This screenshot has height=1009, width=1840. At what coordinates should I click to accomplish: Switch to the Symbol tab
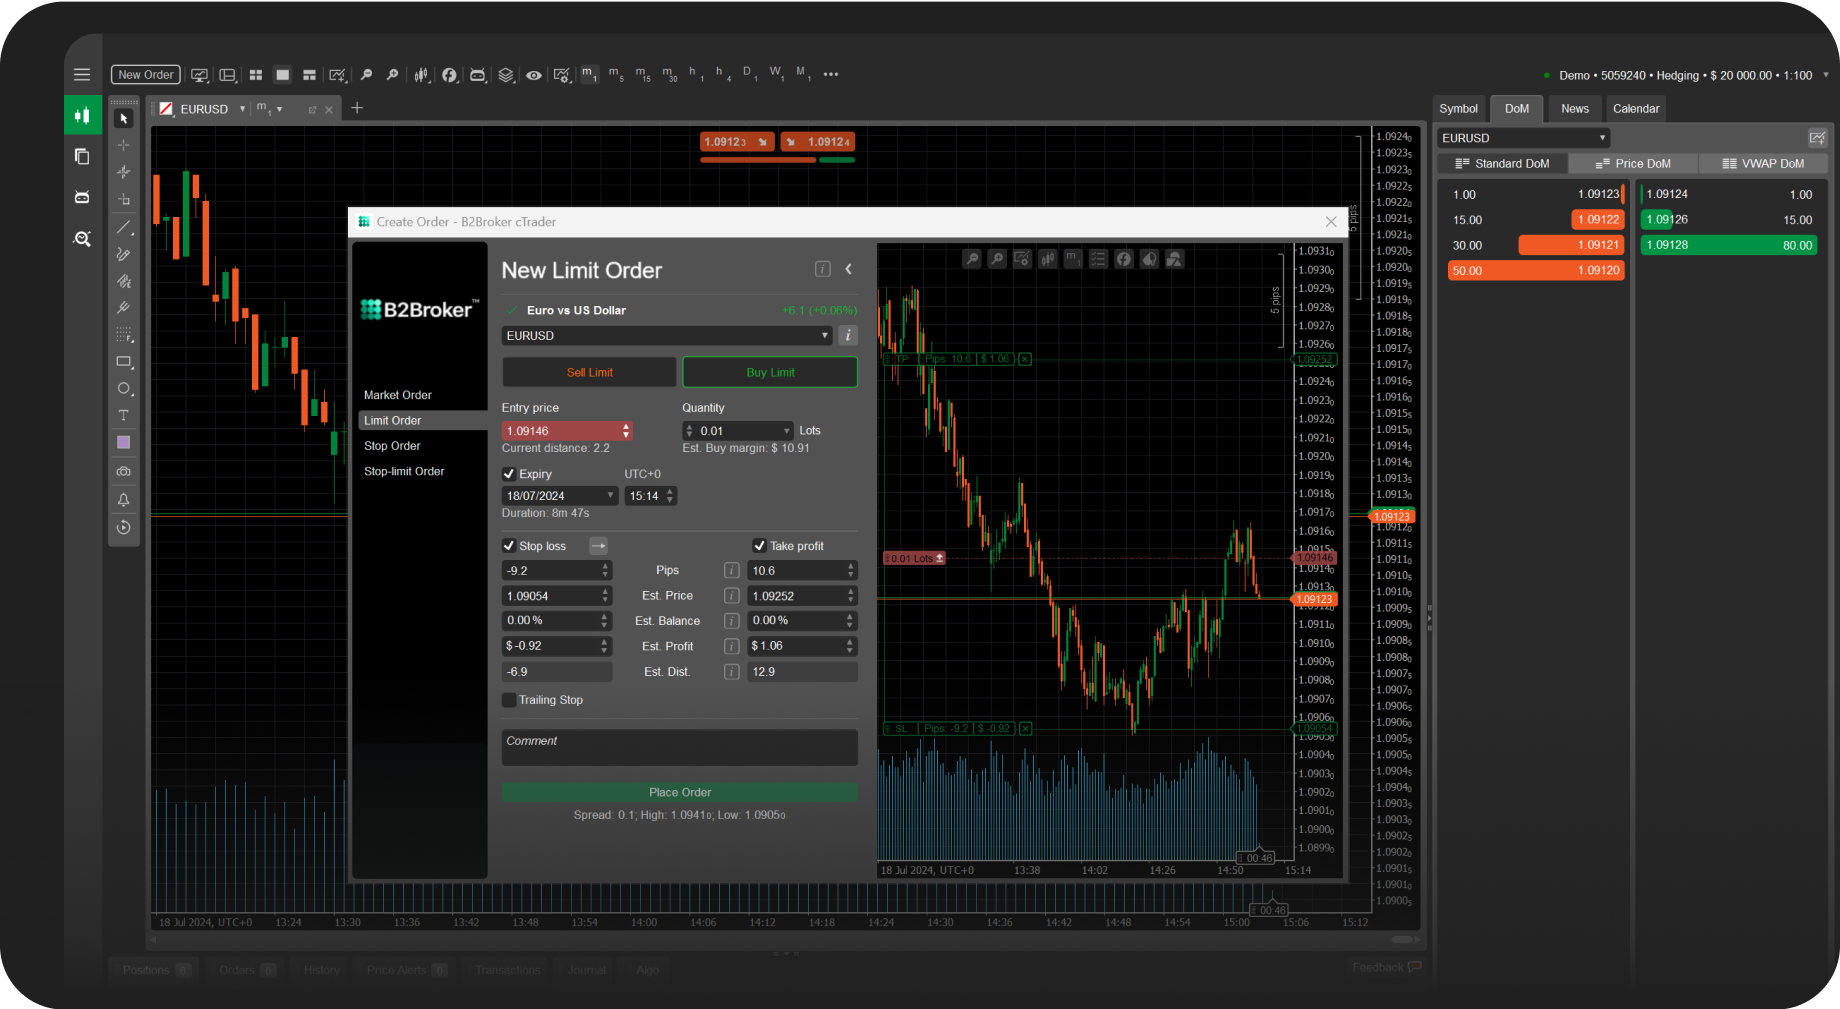[1458, 109]
